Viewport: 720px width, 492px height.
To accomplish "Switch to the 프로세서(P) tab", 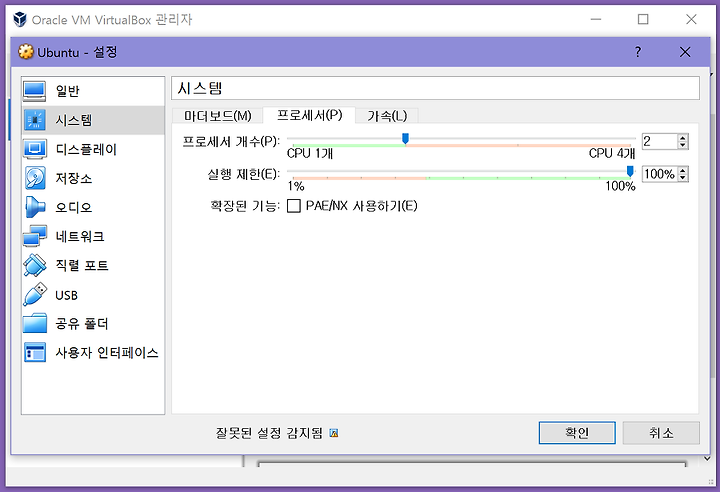I will coord(309,115).
